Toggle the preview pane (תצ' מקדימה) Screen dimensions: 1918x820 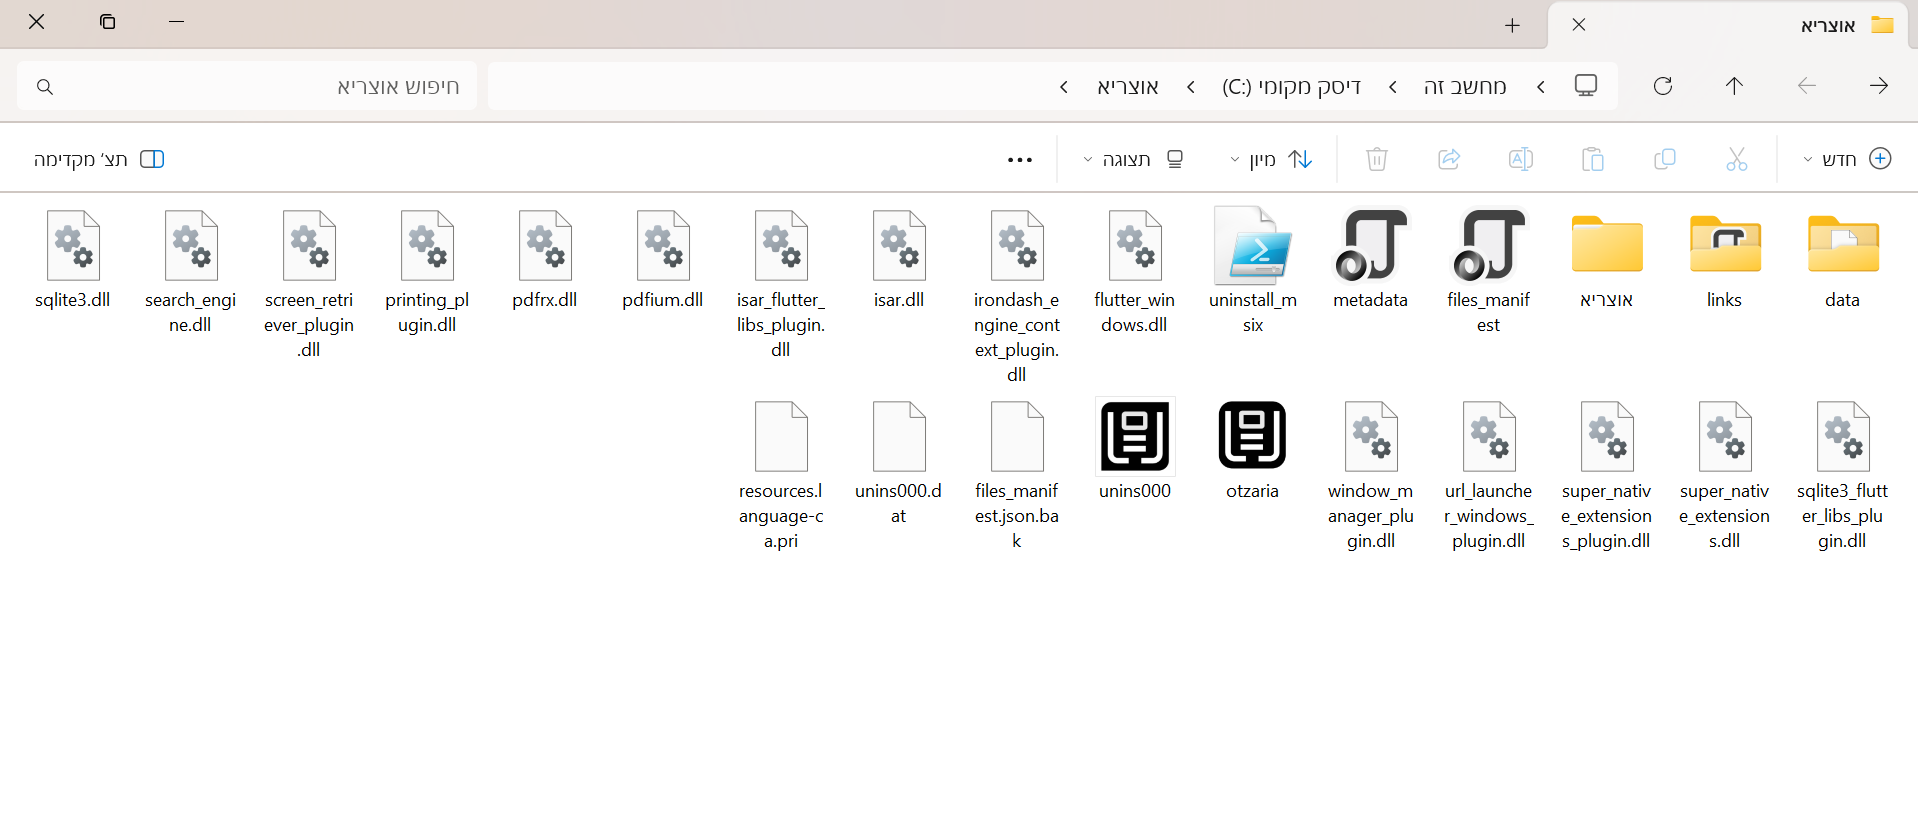pyautogui.click(x=98, y=159)
